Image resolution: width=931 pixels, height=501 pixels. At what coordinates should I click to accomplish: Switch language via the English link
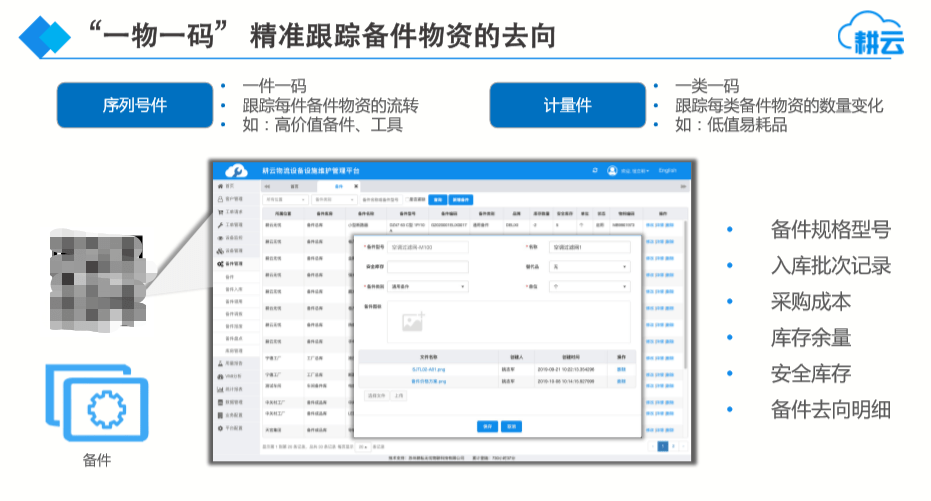point(667,170)
